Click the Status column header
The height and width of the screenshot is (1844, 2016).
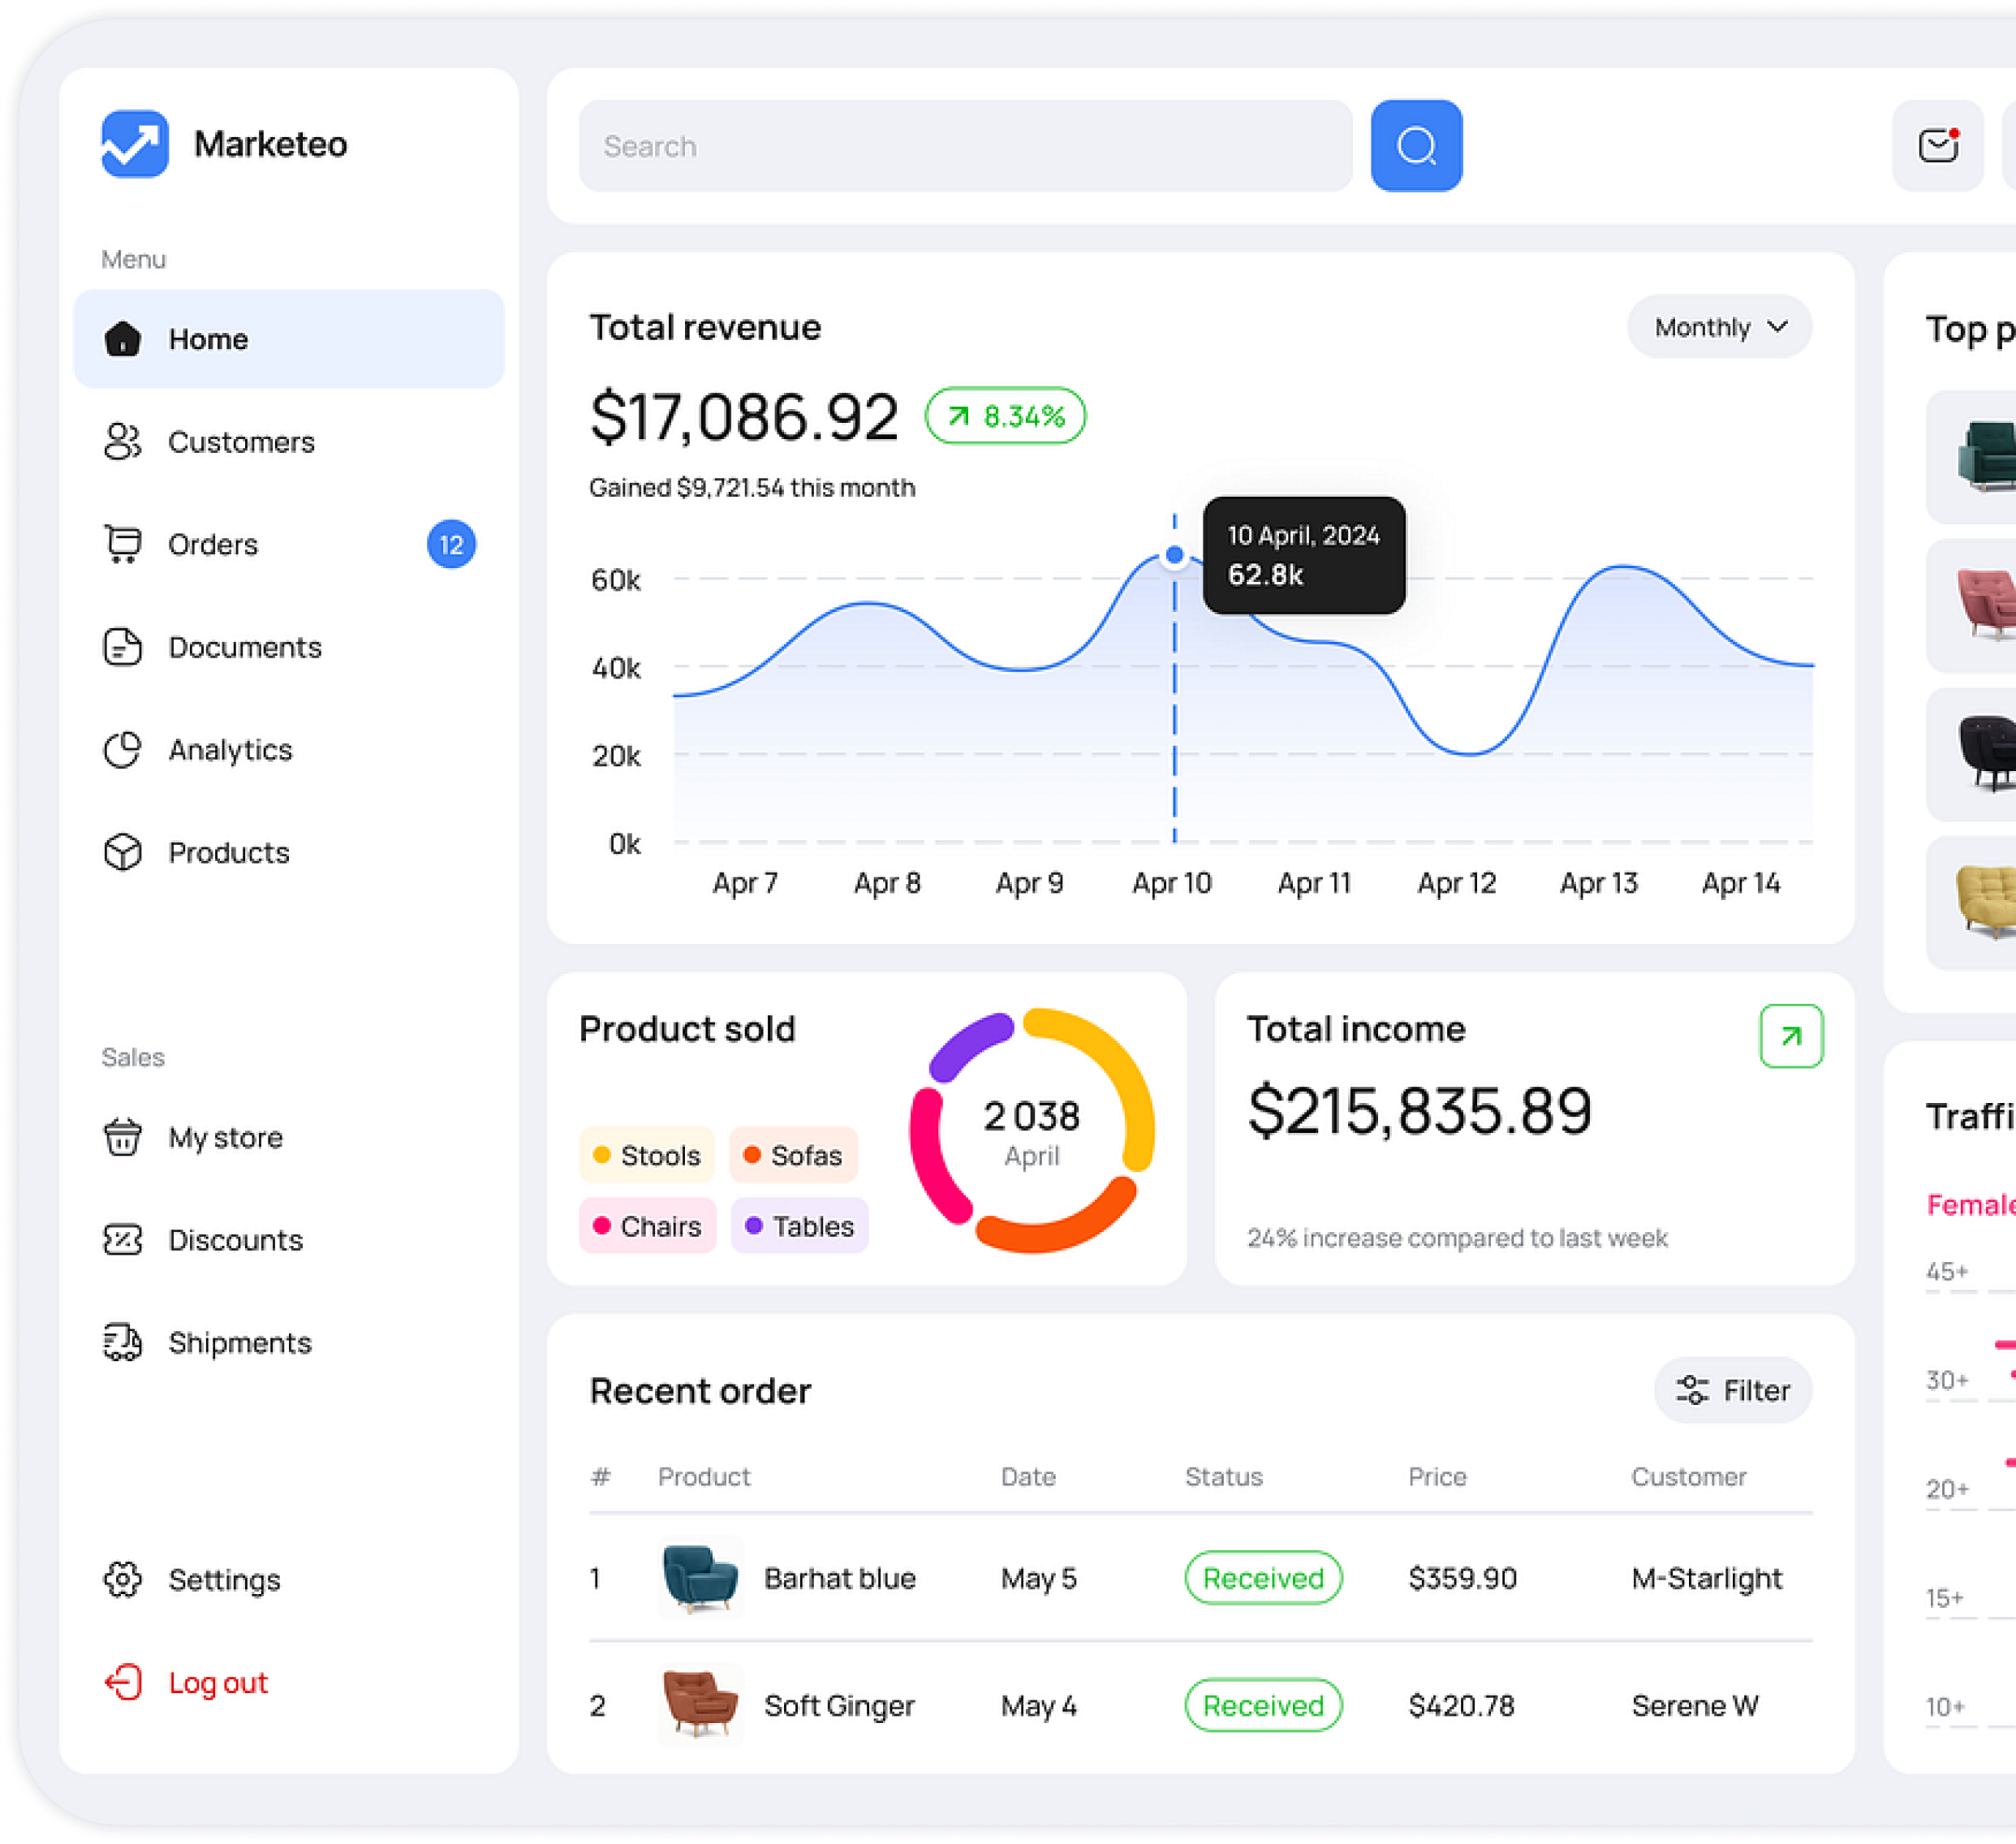pos(1223,1476)
